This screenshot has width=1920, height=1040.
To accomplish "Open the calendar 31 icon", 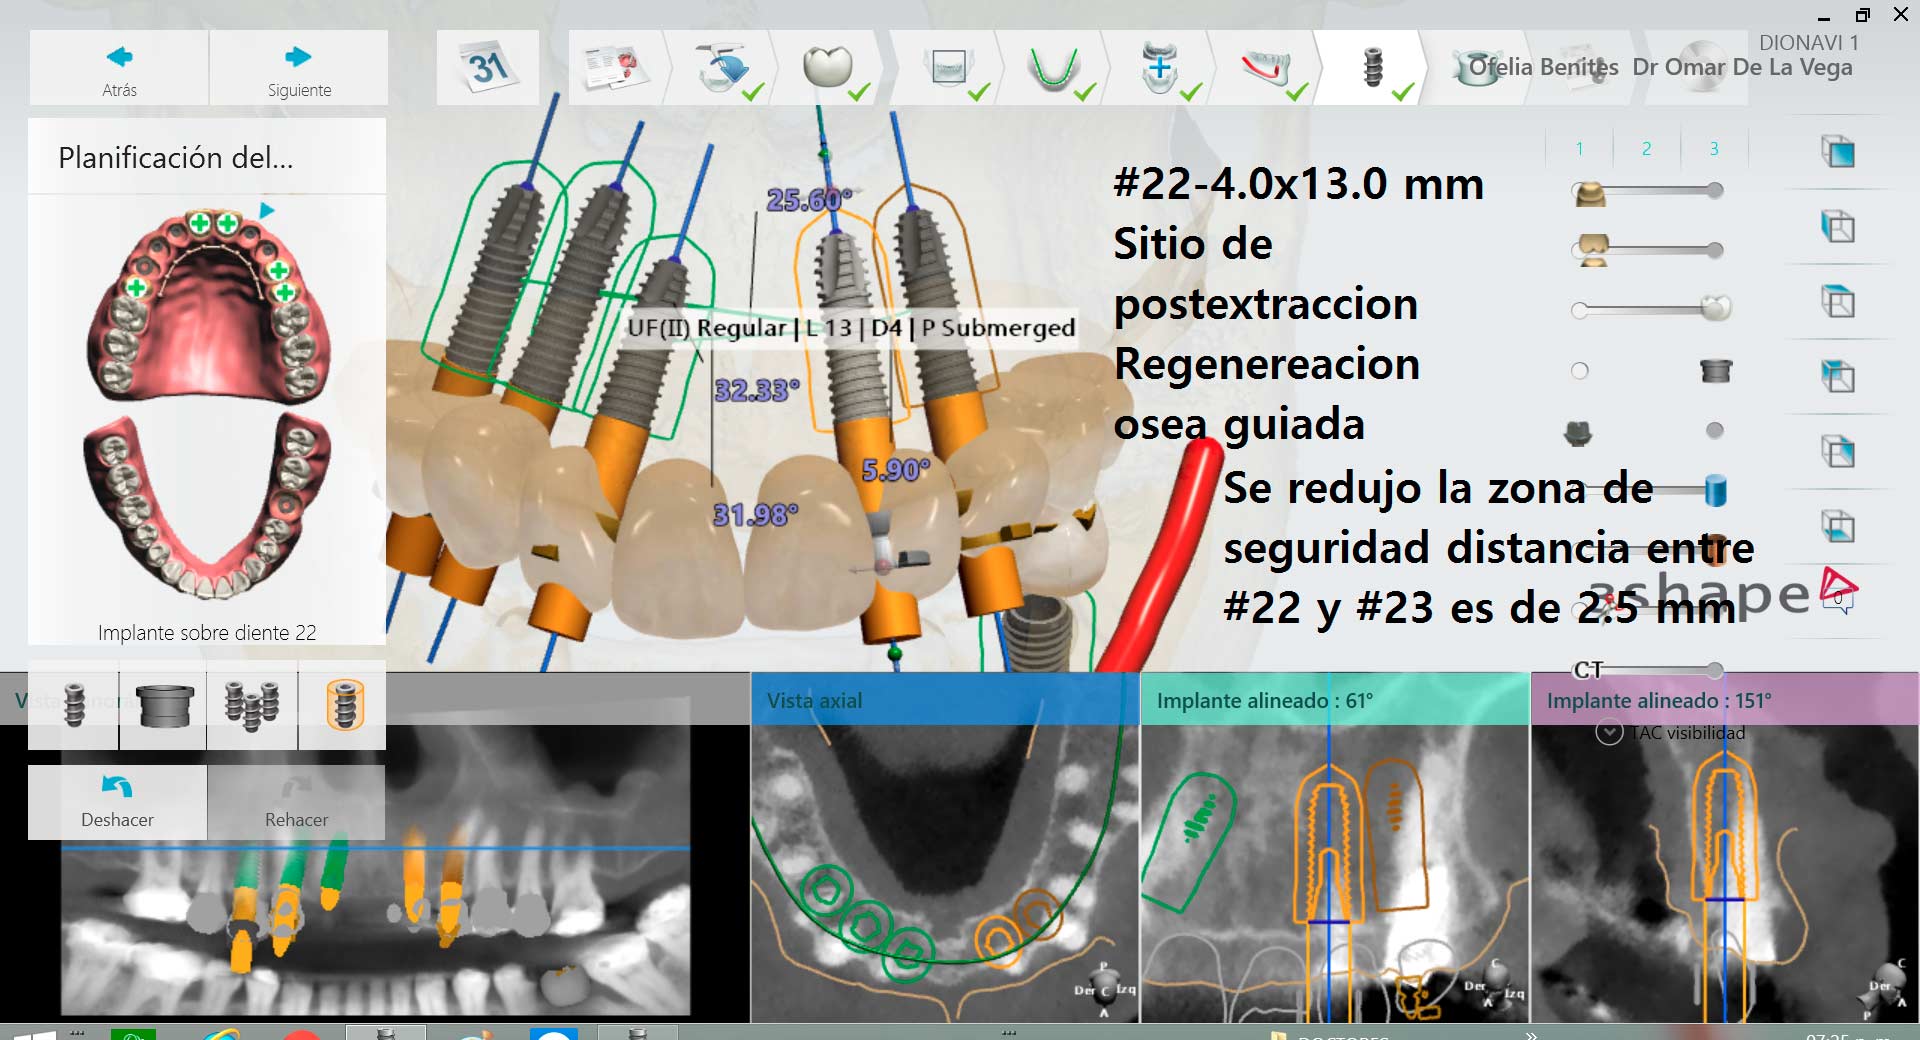I will (488, 68).
